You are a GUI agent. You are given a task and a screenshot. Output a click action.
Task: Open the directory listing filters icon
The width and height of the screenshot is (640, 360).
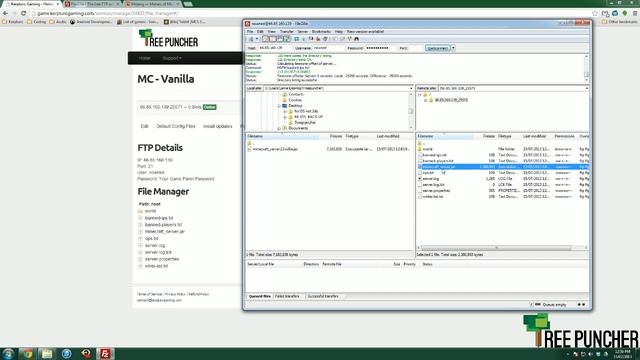tap(335, 39)
